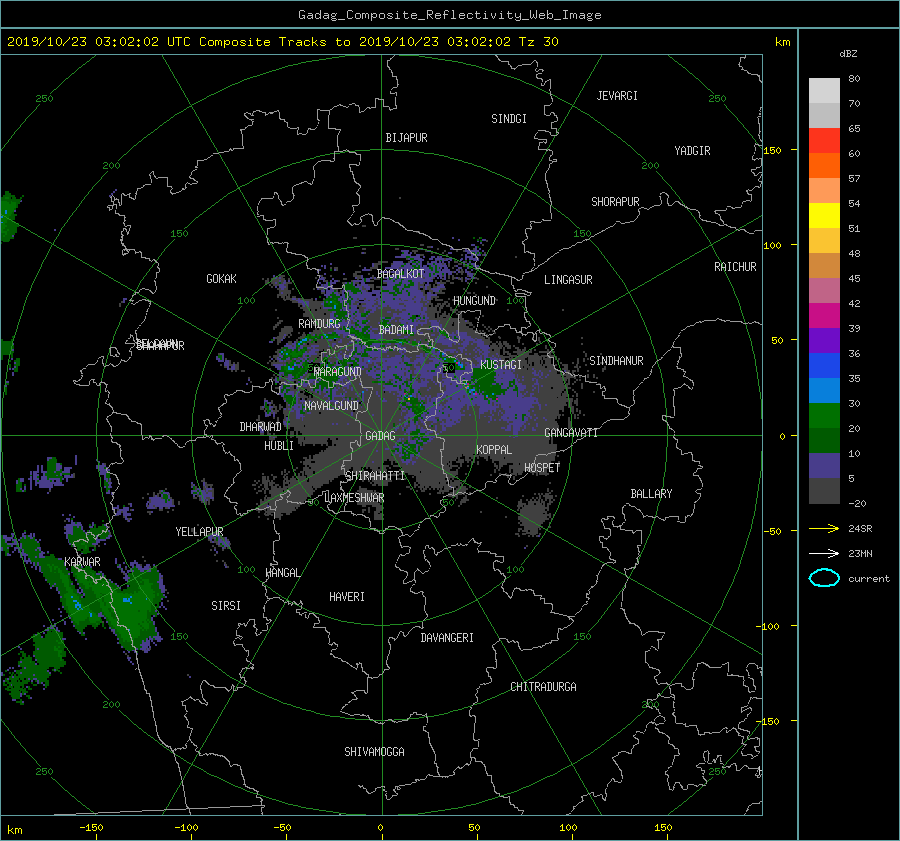Viewport: 900px width, 841px height.
Task: Select the dark gray swatch between 5 and -20 dBZ
Action: (x=824, y=491)
